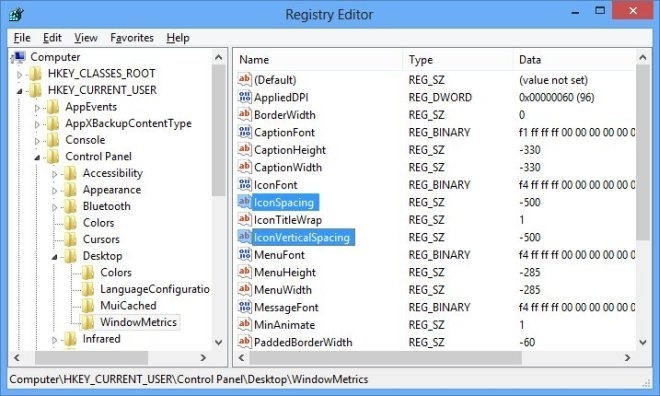
Task: Click value list vertical scrollbar thumb
Action: coord(643,152)
